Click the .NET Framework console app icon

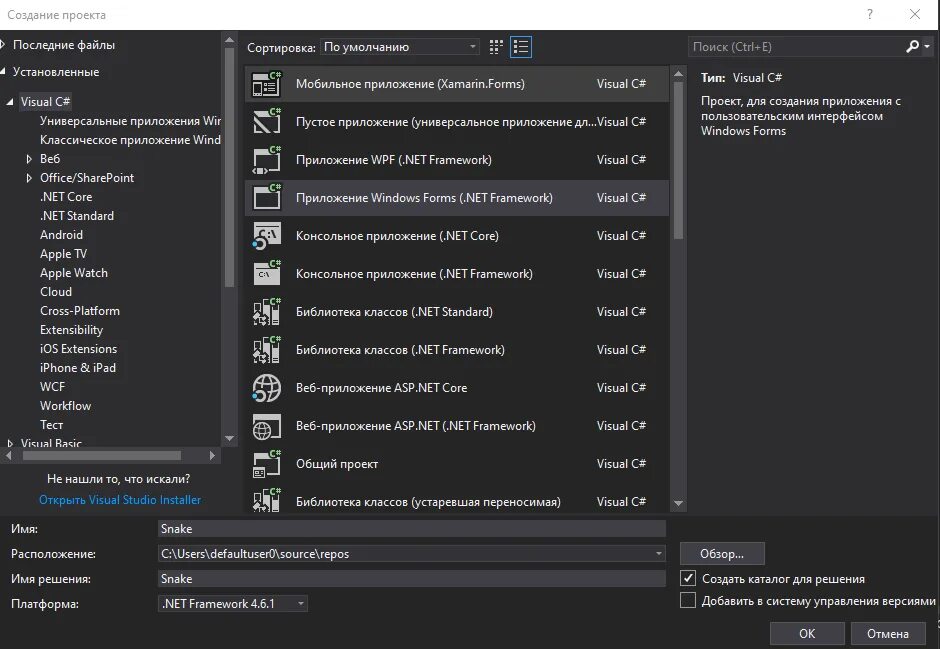click(267, 274)
